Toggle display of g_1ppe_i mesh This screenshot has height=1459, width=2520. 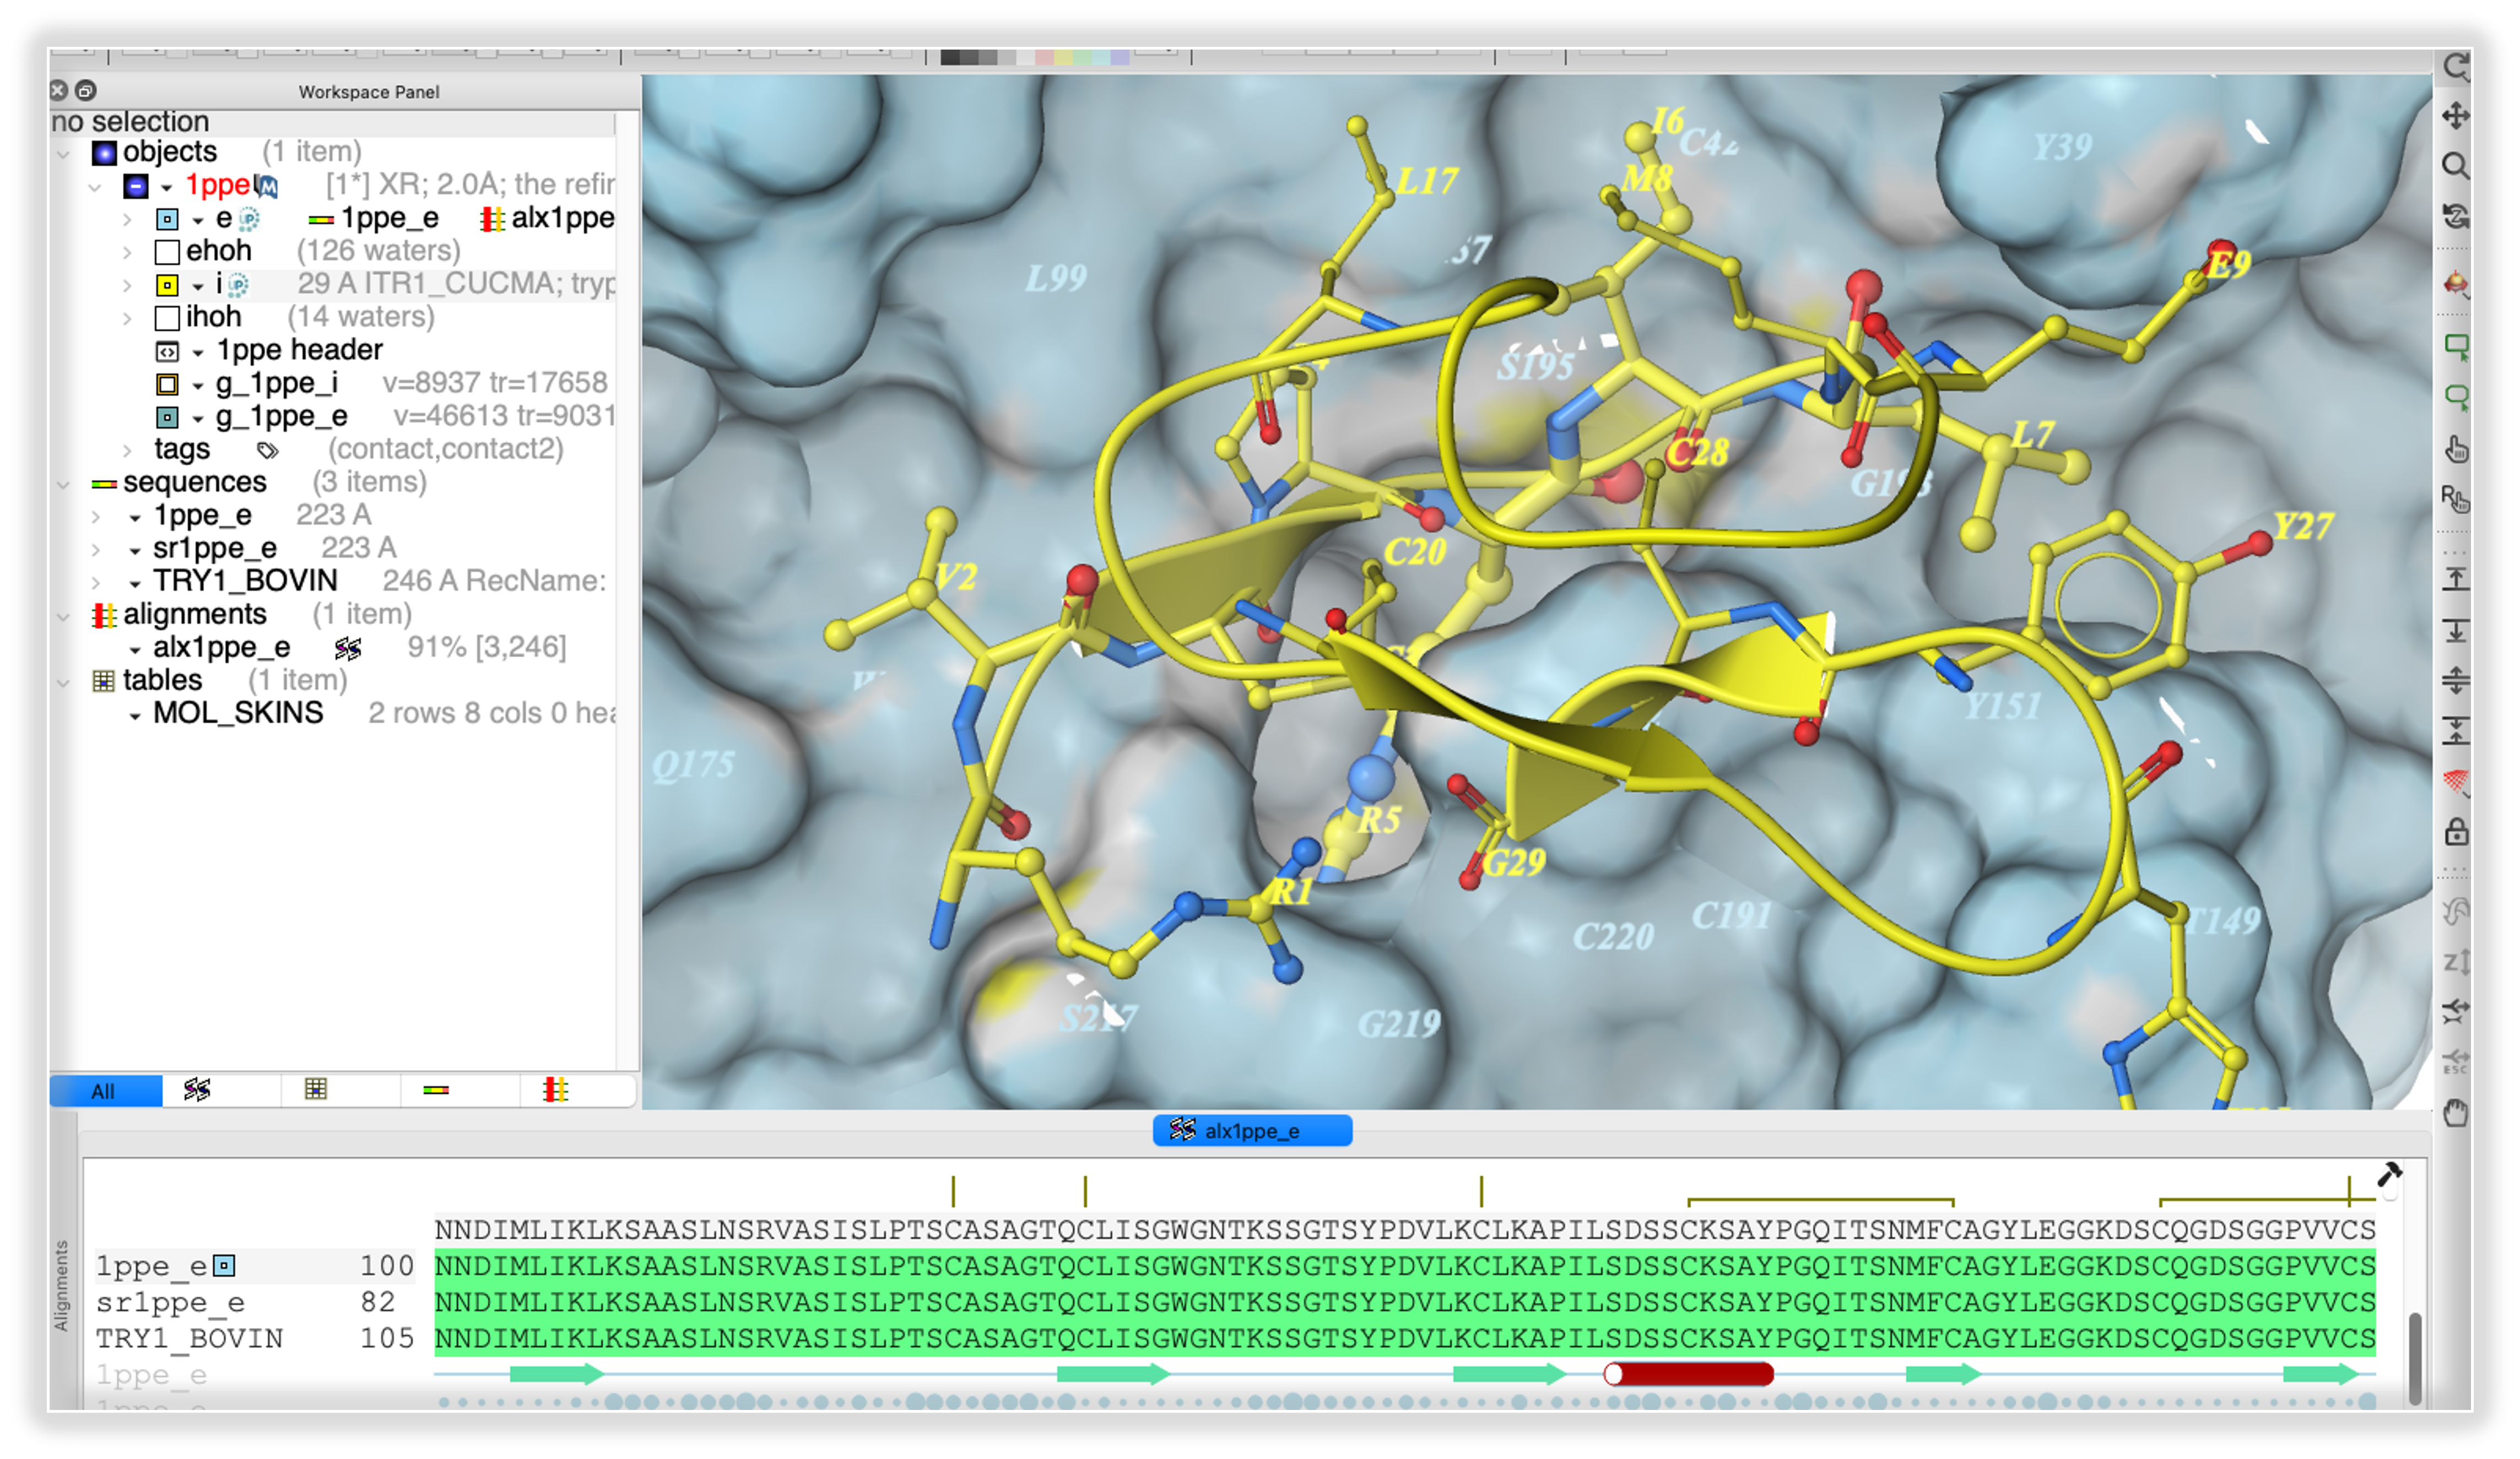[x=168, y=384]
